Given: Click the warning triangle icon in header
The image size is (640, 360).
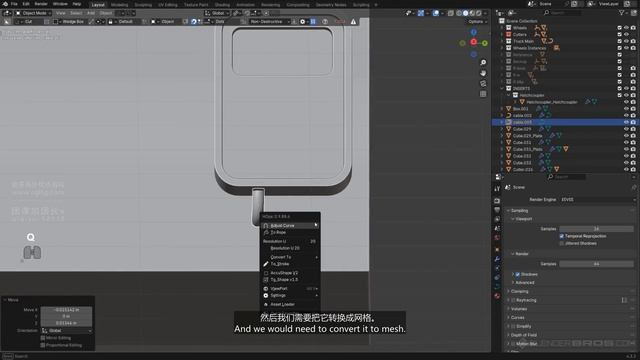Looking at the screenshot, I should 353,22.
